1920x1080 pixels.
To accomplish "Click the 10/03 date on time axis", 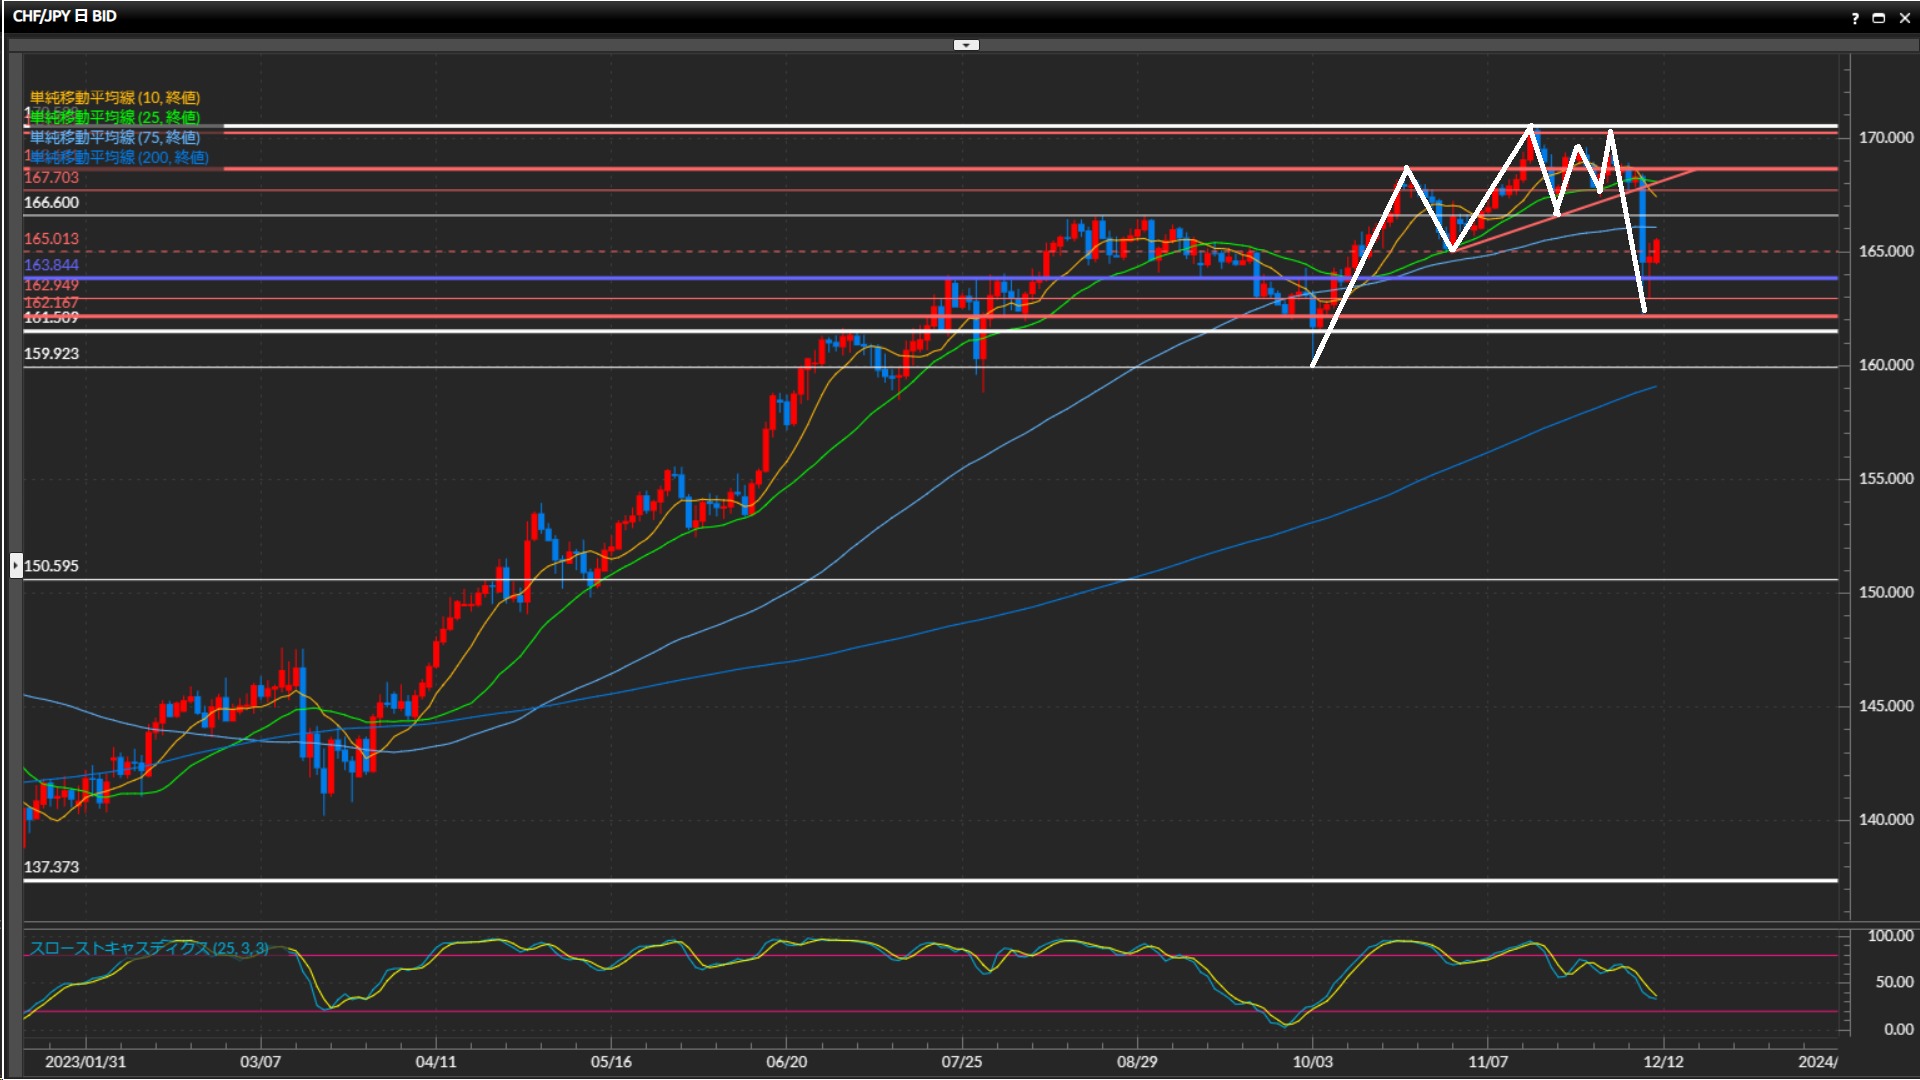I will [1313, 1062].
